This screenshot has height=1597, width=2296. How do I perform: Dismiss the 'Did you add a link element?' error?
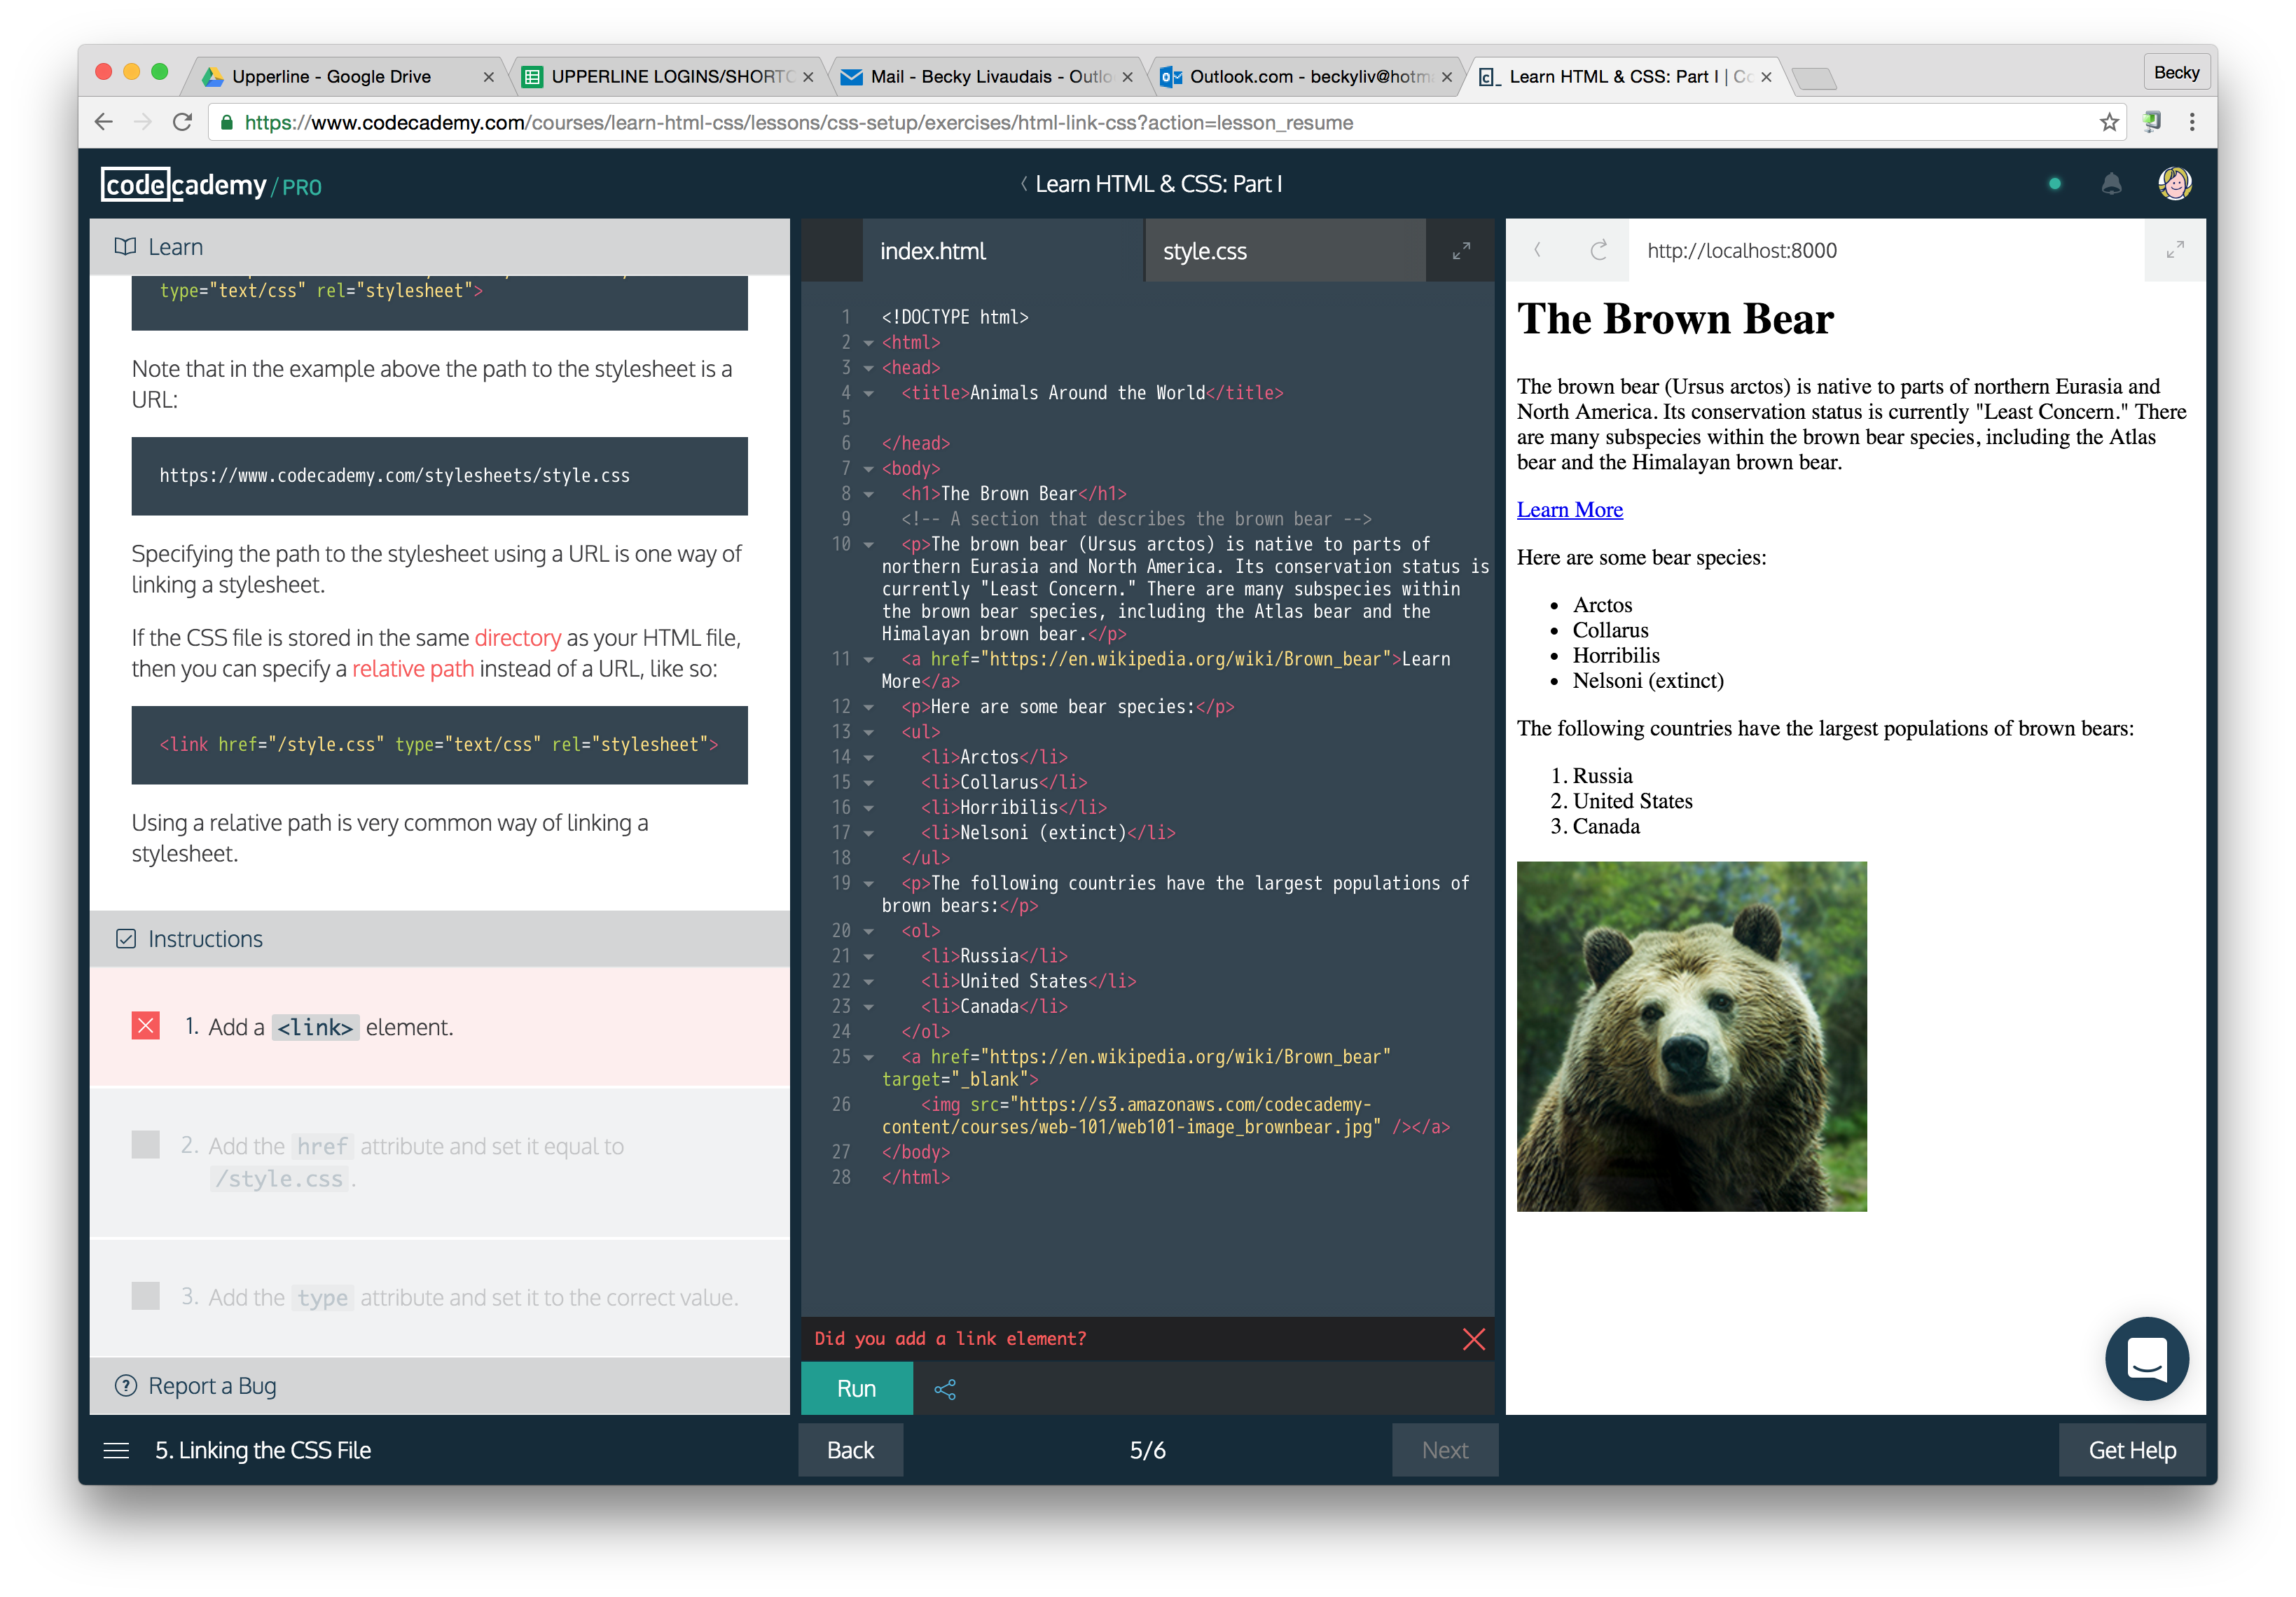[x=1473, y=1339]
